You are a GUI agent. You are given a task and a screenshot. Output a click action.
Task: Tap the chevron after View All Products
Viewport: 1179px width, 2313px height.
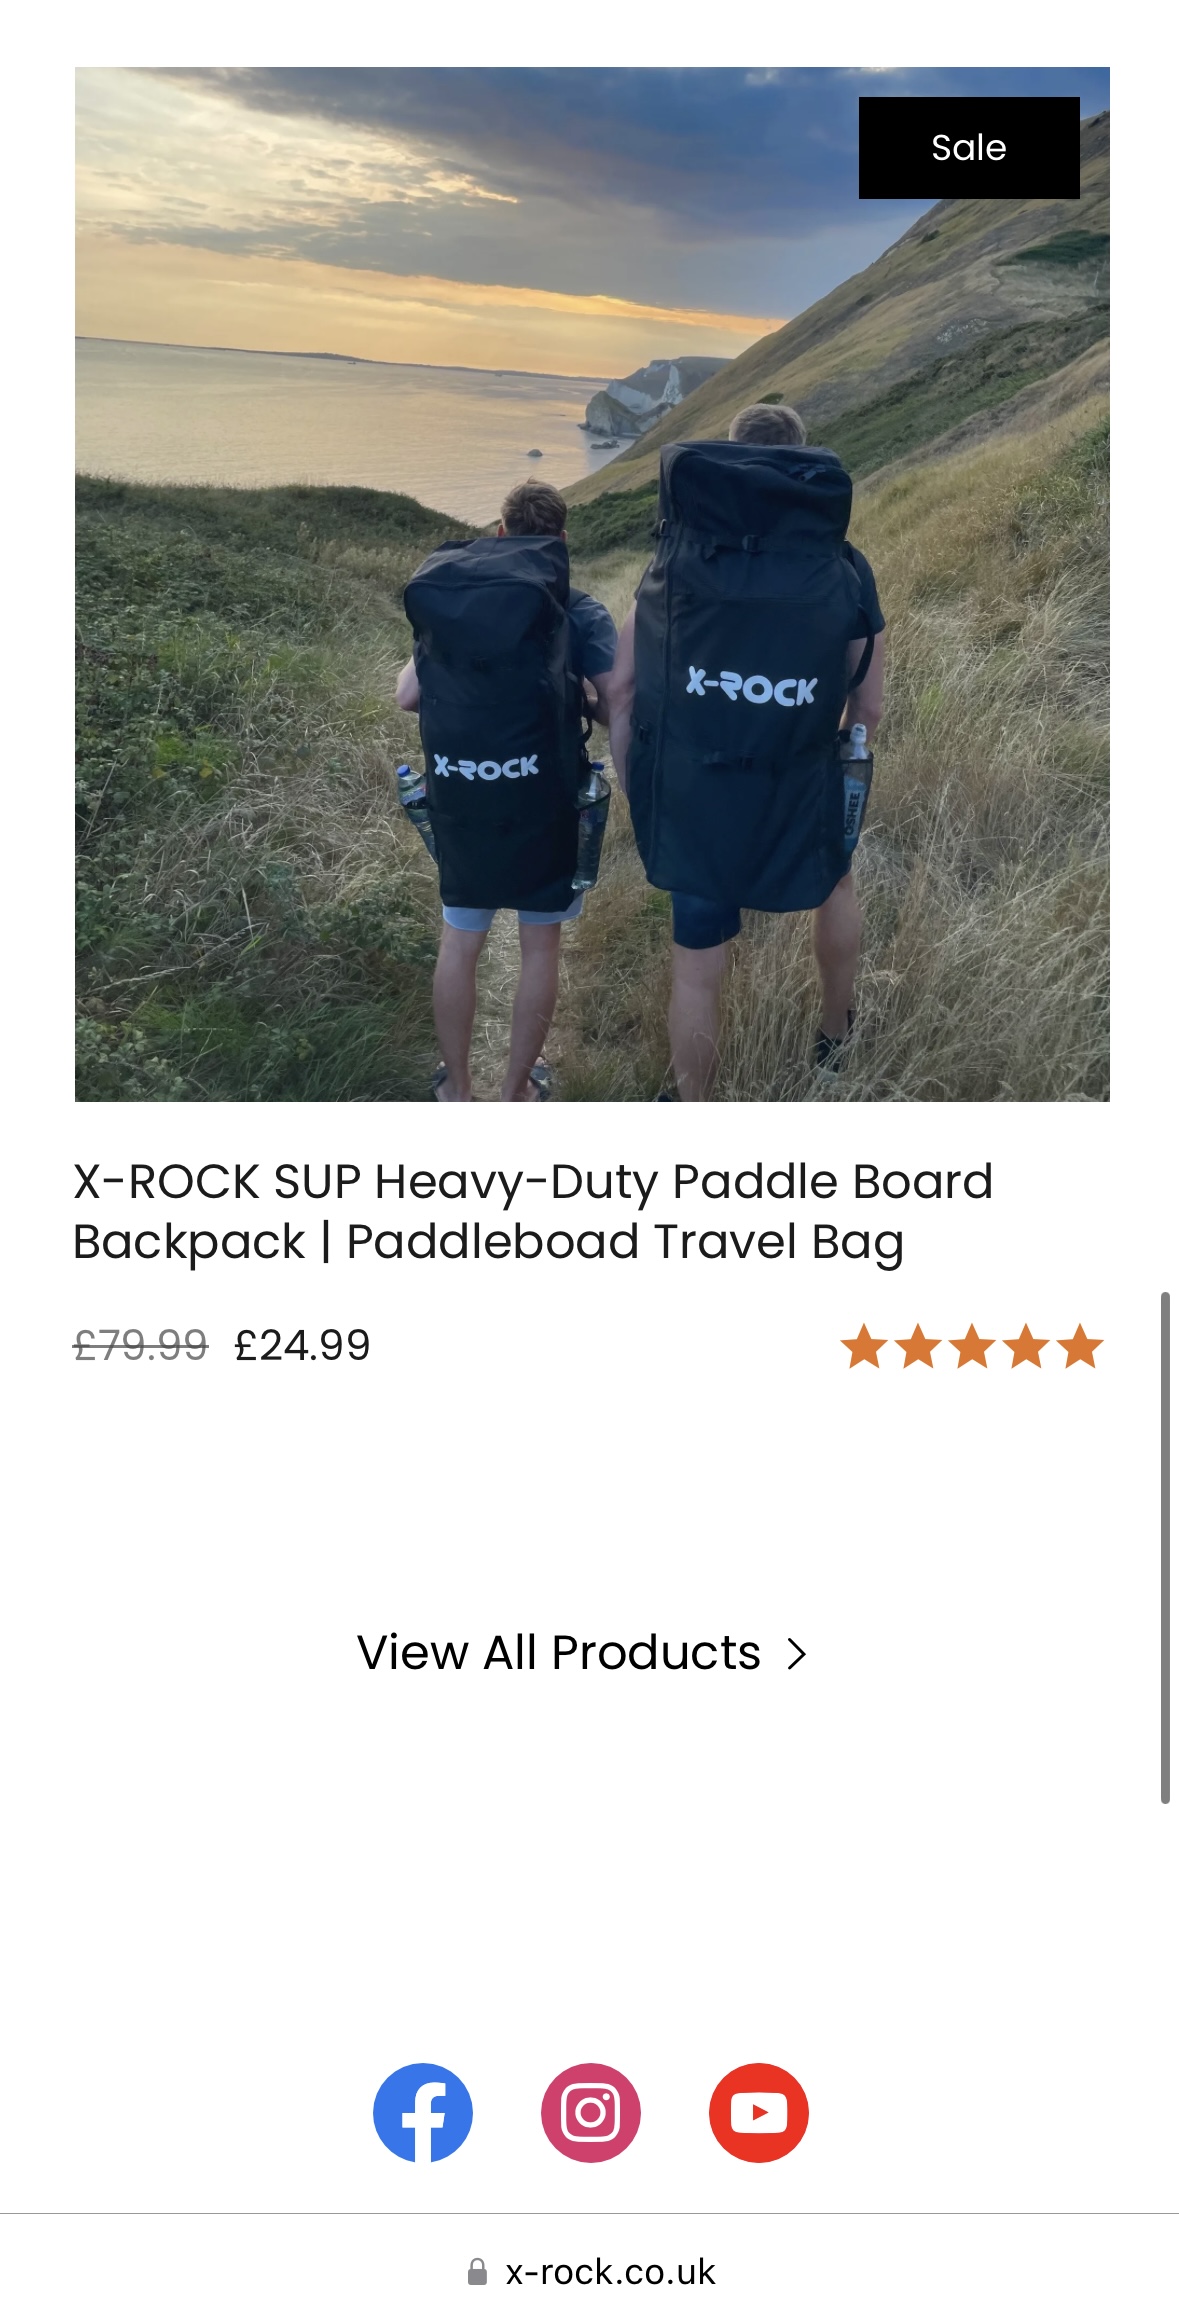(x=796, y=1654)
